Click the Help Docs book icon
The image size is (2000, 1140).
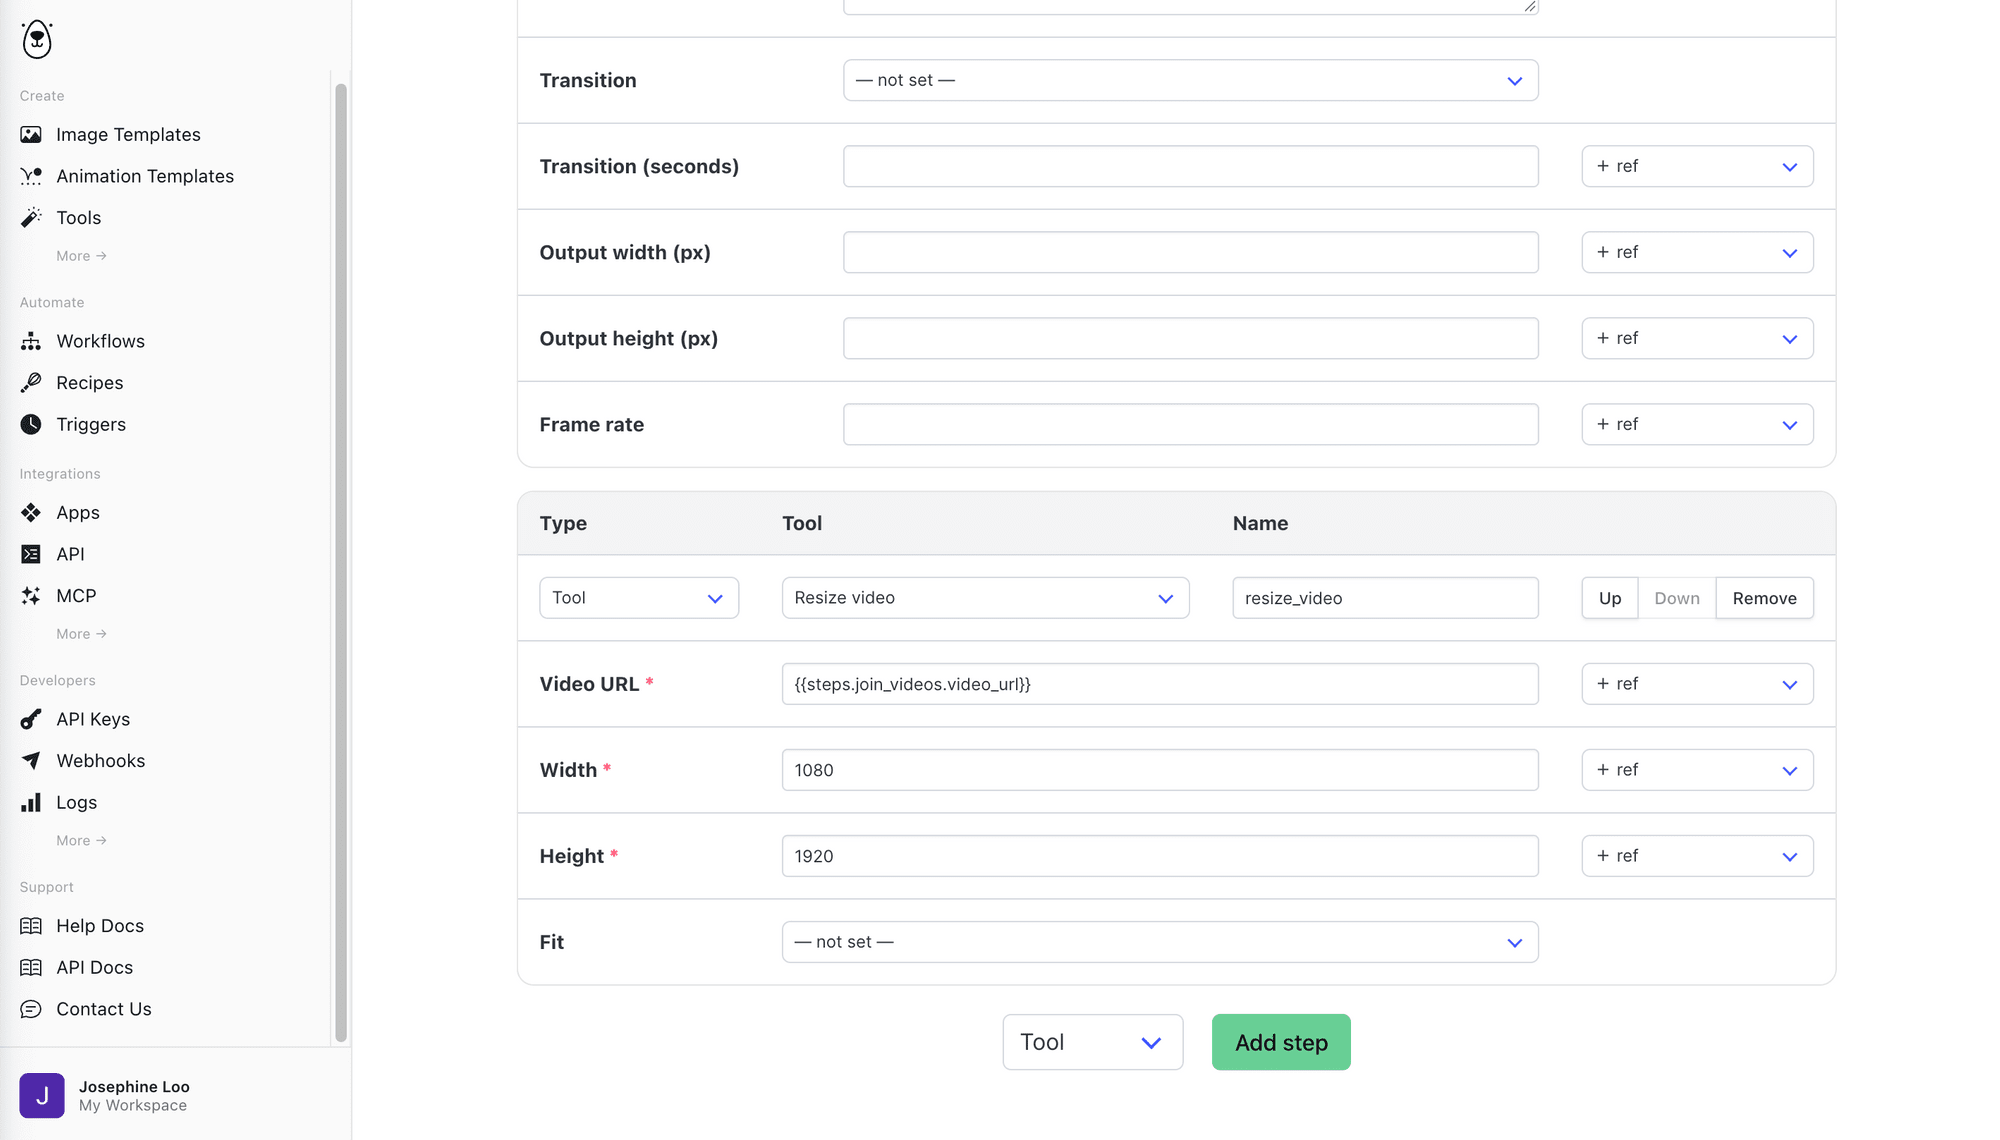31,926
